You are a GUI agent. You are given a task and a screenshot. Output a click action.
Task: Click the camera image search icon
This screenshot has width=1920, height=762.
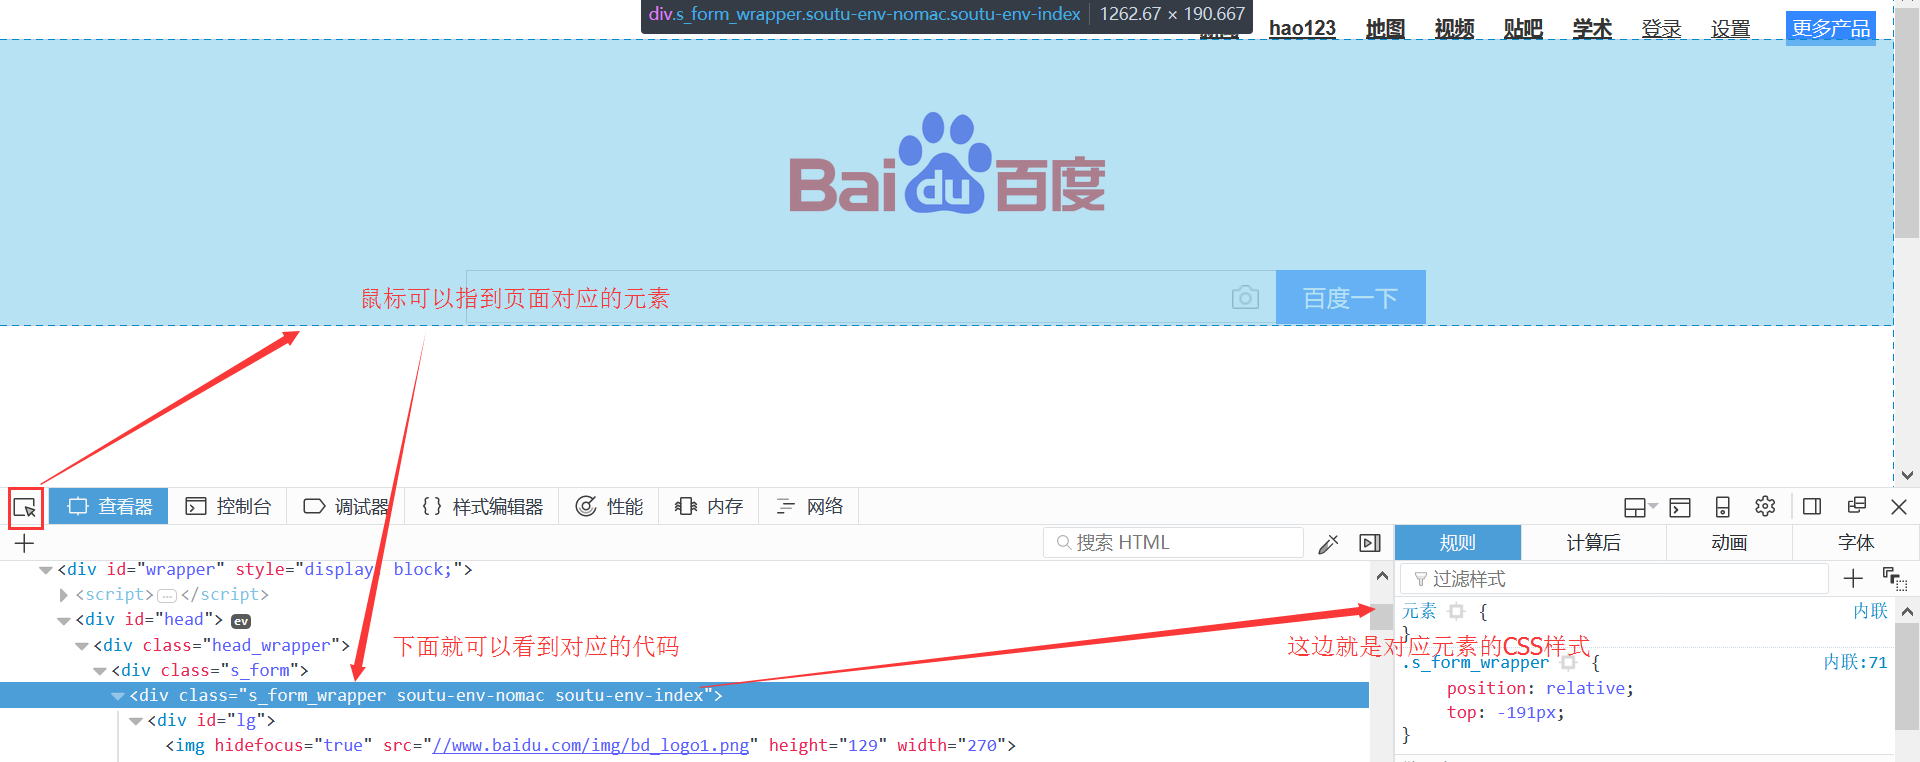point(1245,297)
